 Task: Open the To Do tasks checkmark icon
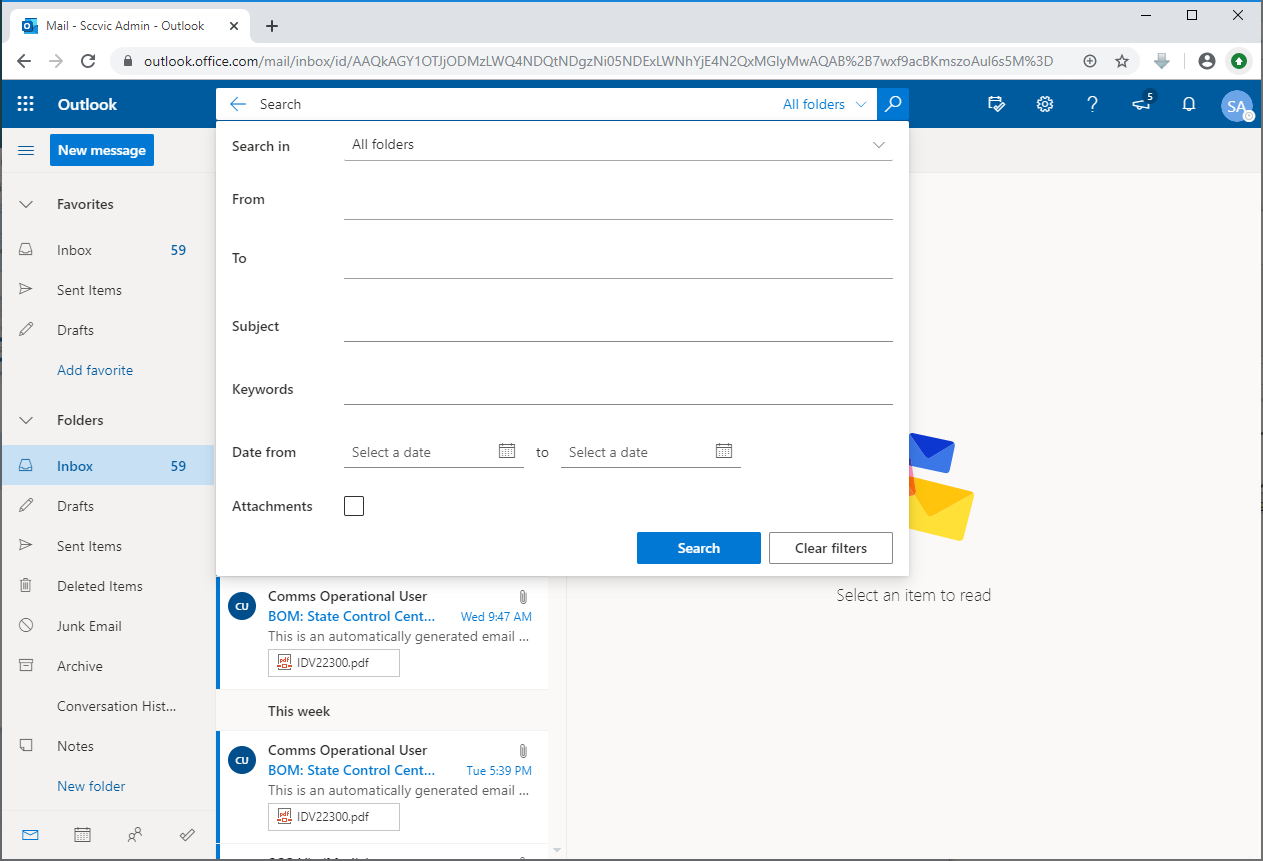click(x=187, y=834)
